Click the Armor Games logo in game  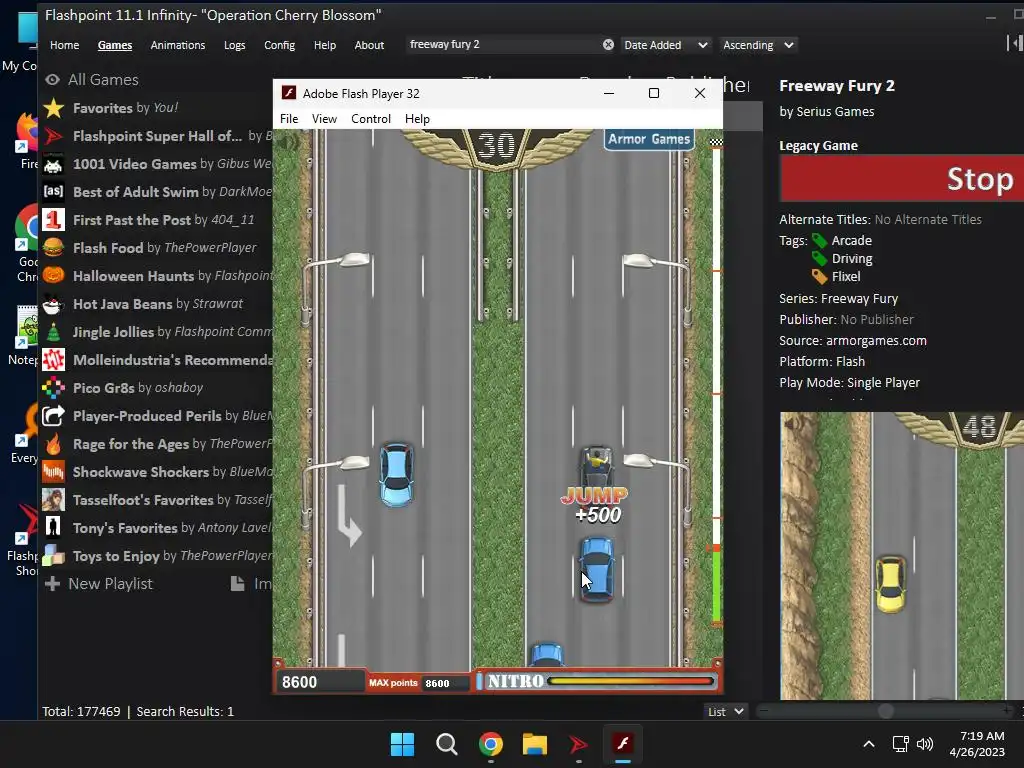(648, 139)
